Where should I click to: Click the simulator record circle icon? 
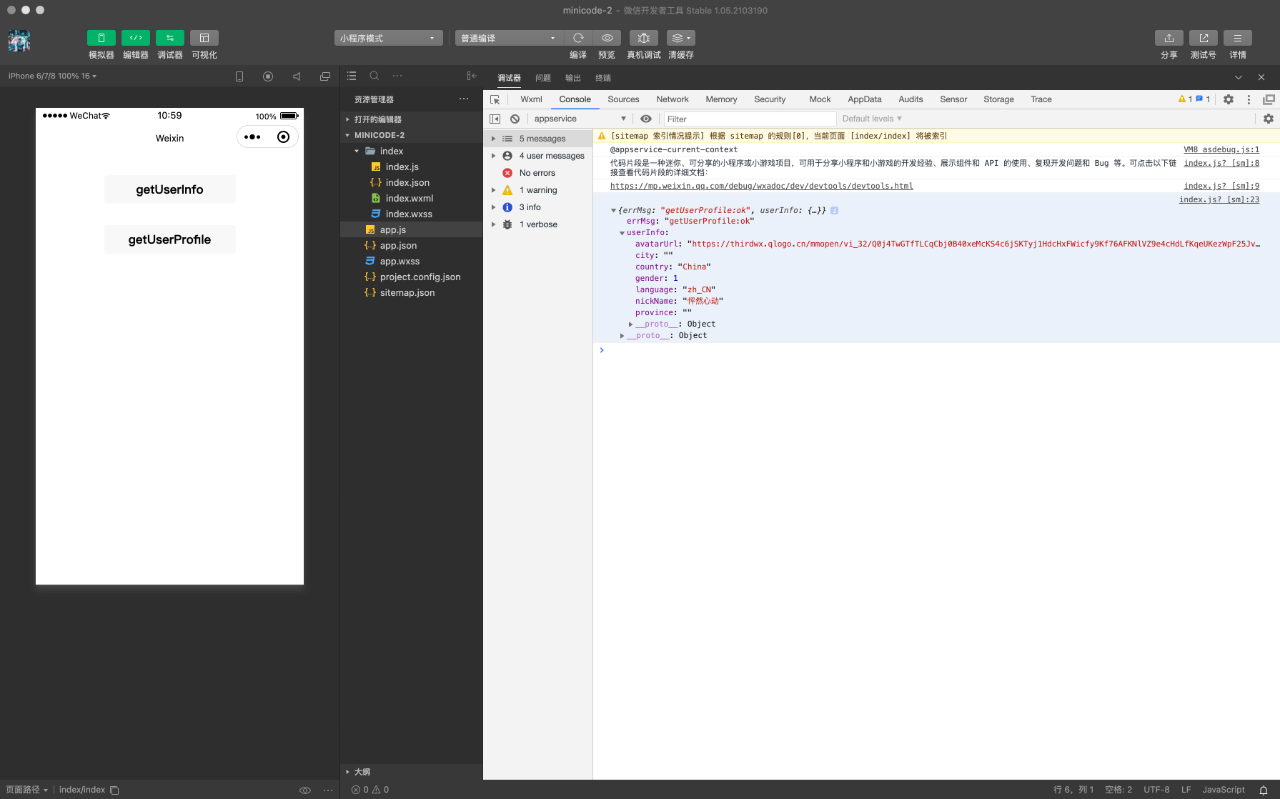click(x=268, y=76)
